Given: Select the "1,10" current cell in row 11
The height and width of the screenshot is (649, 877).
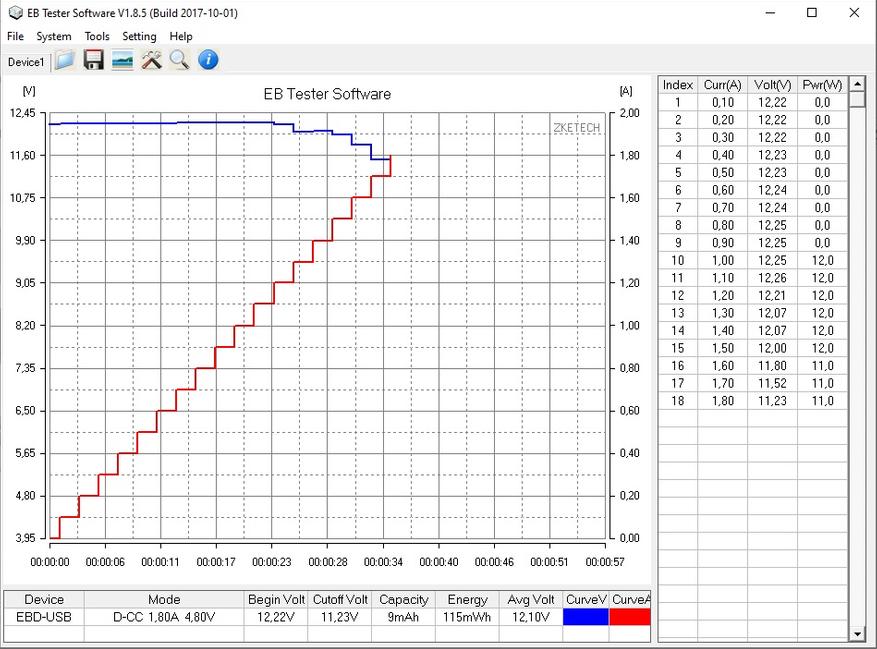Looking at the screenshot, I should click(x=723, y=278).
